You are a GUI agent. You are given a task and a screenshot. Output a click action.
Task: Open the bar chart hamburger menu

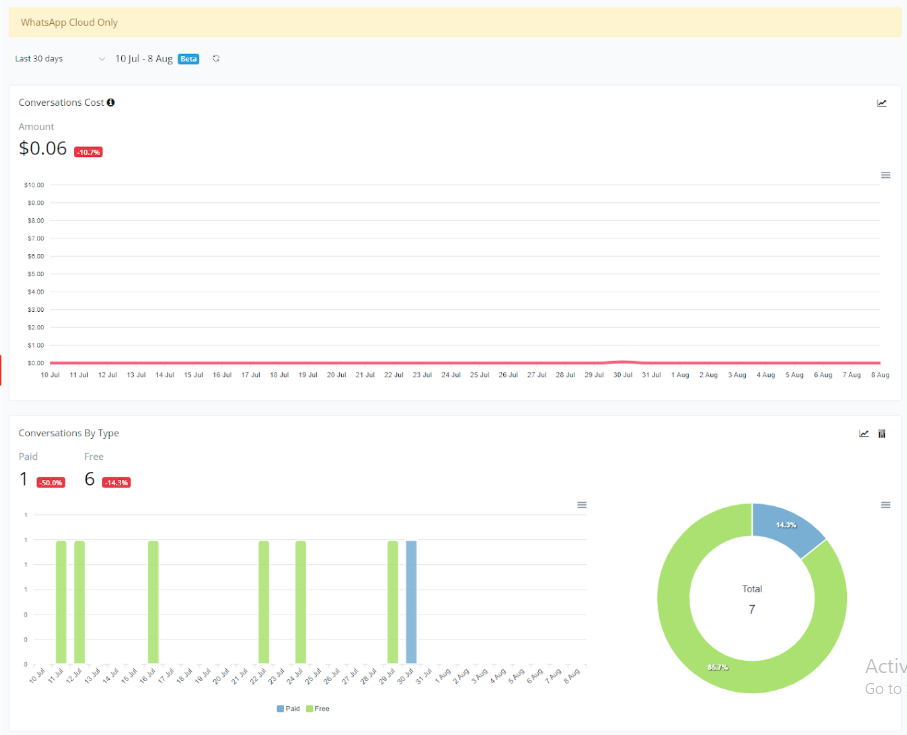click(582, 505)
